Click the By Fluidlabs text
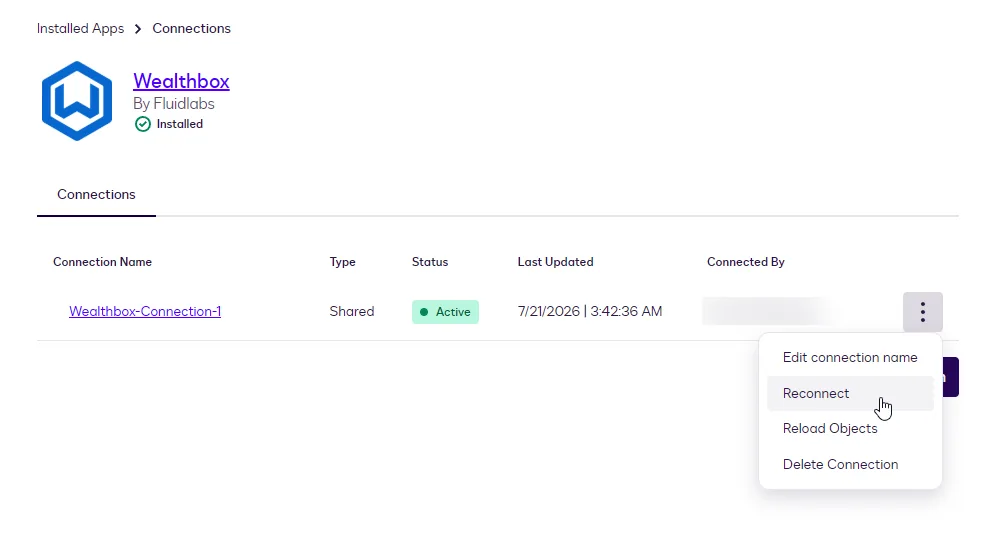Image resolution: width=986 pixels, height=554 pixels. pyautogui.click(x=174, y=103)
